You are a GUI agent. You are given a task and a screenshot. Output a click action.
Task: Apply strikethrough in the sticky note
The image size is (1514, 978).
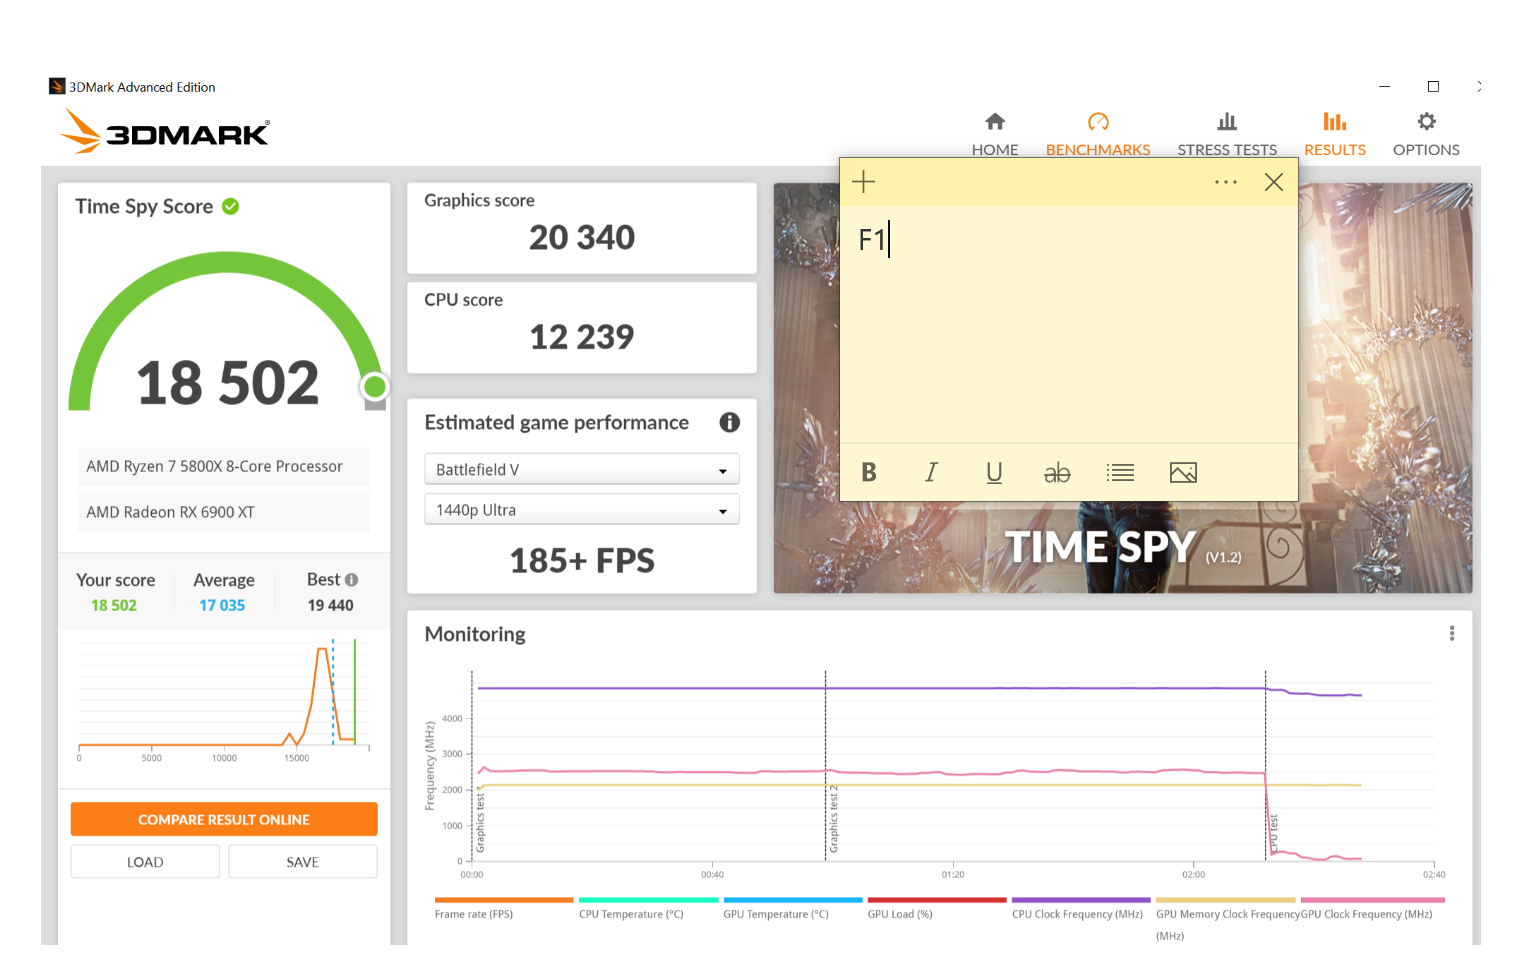(1057, 472)
